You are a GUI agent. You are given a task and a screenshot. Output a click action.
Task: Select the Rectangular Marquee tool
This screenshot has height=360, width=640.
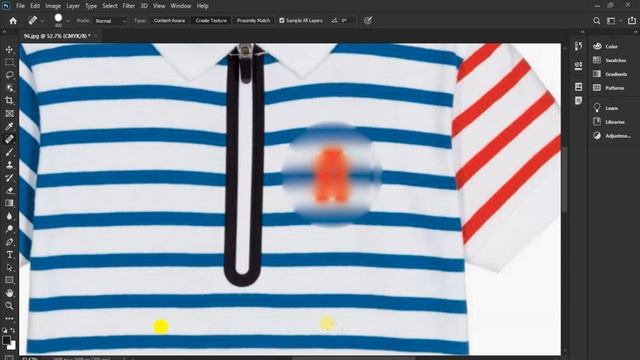coord(9,62)
